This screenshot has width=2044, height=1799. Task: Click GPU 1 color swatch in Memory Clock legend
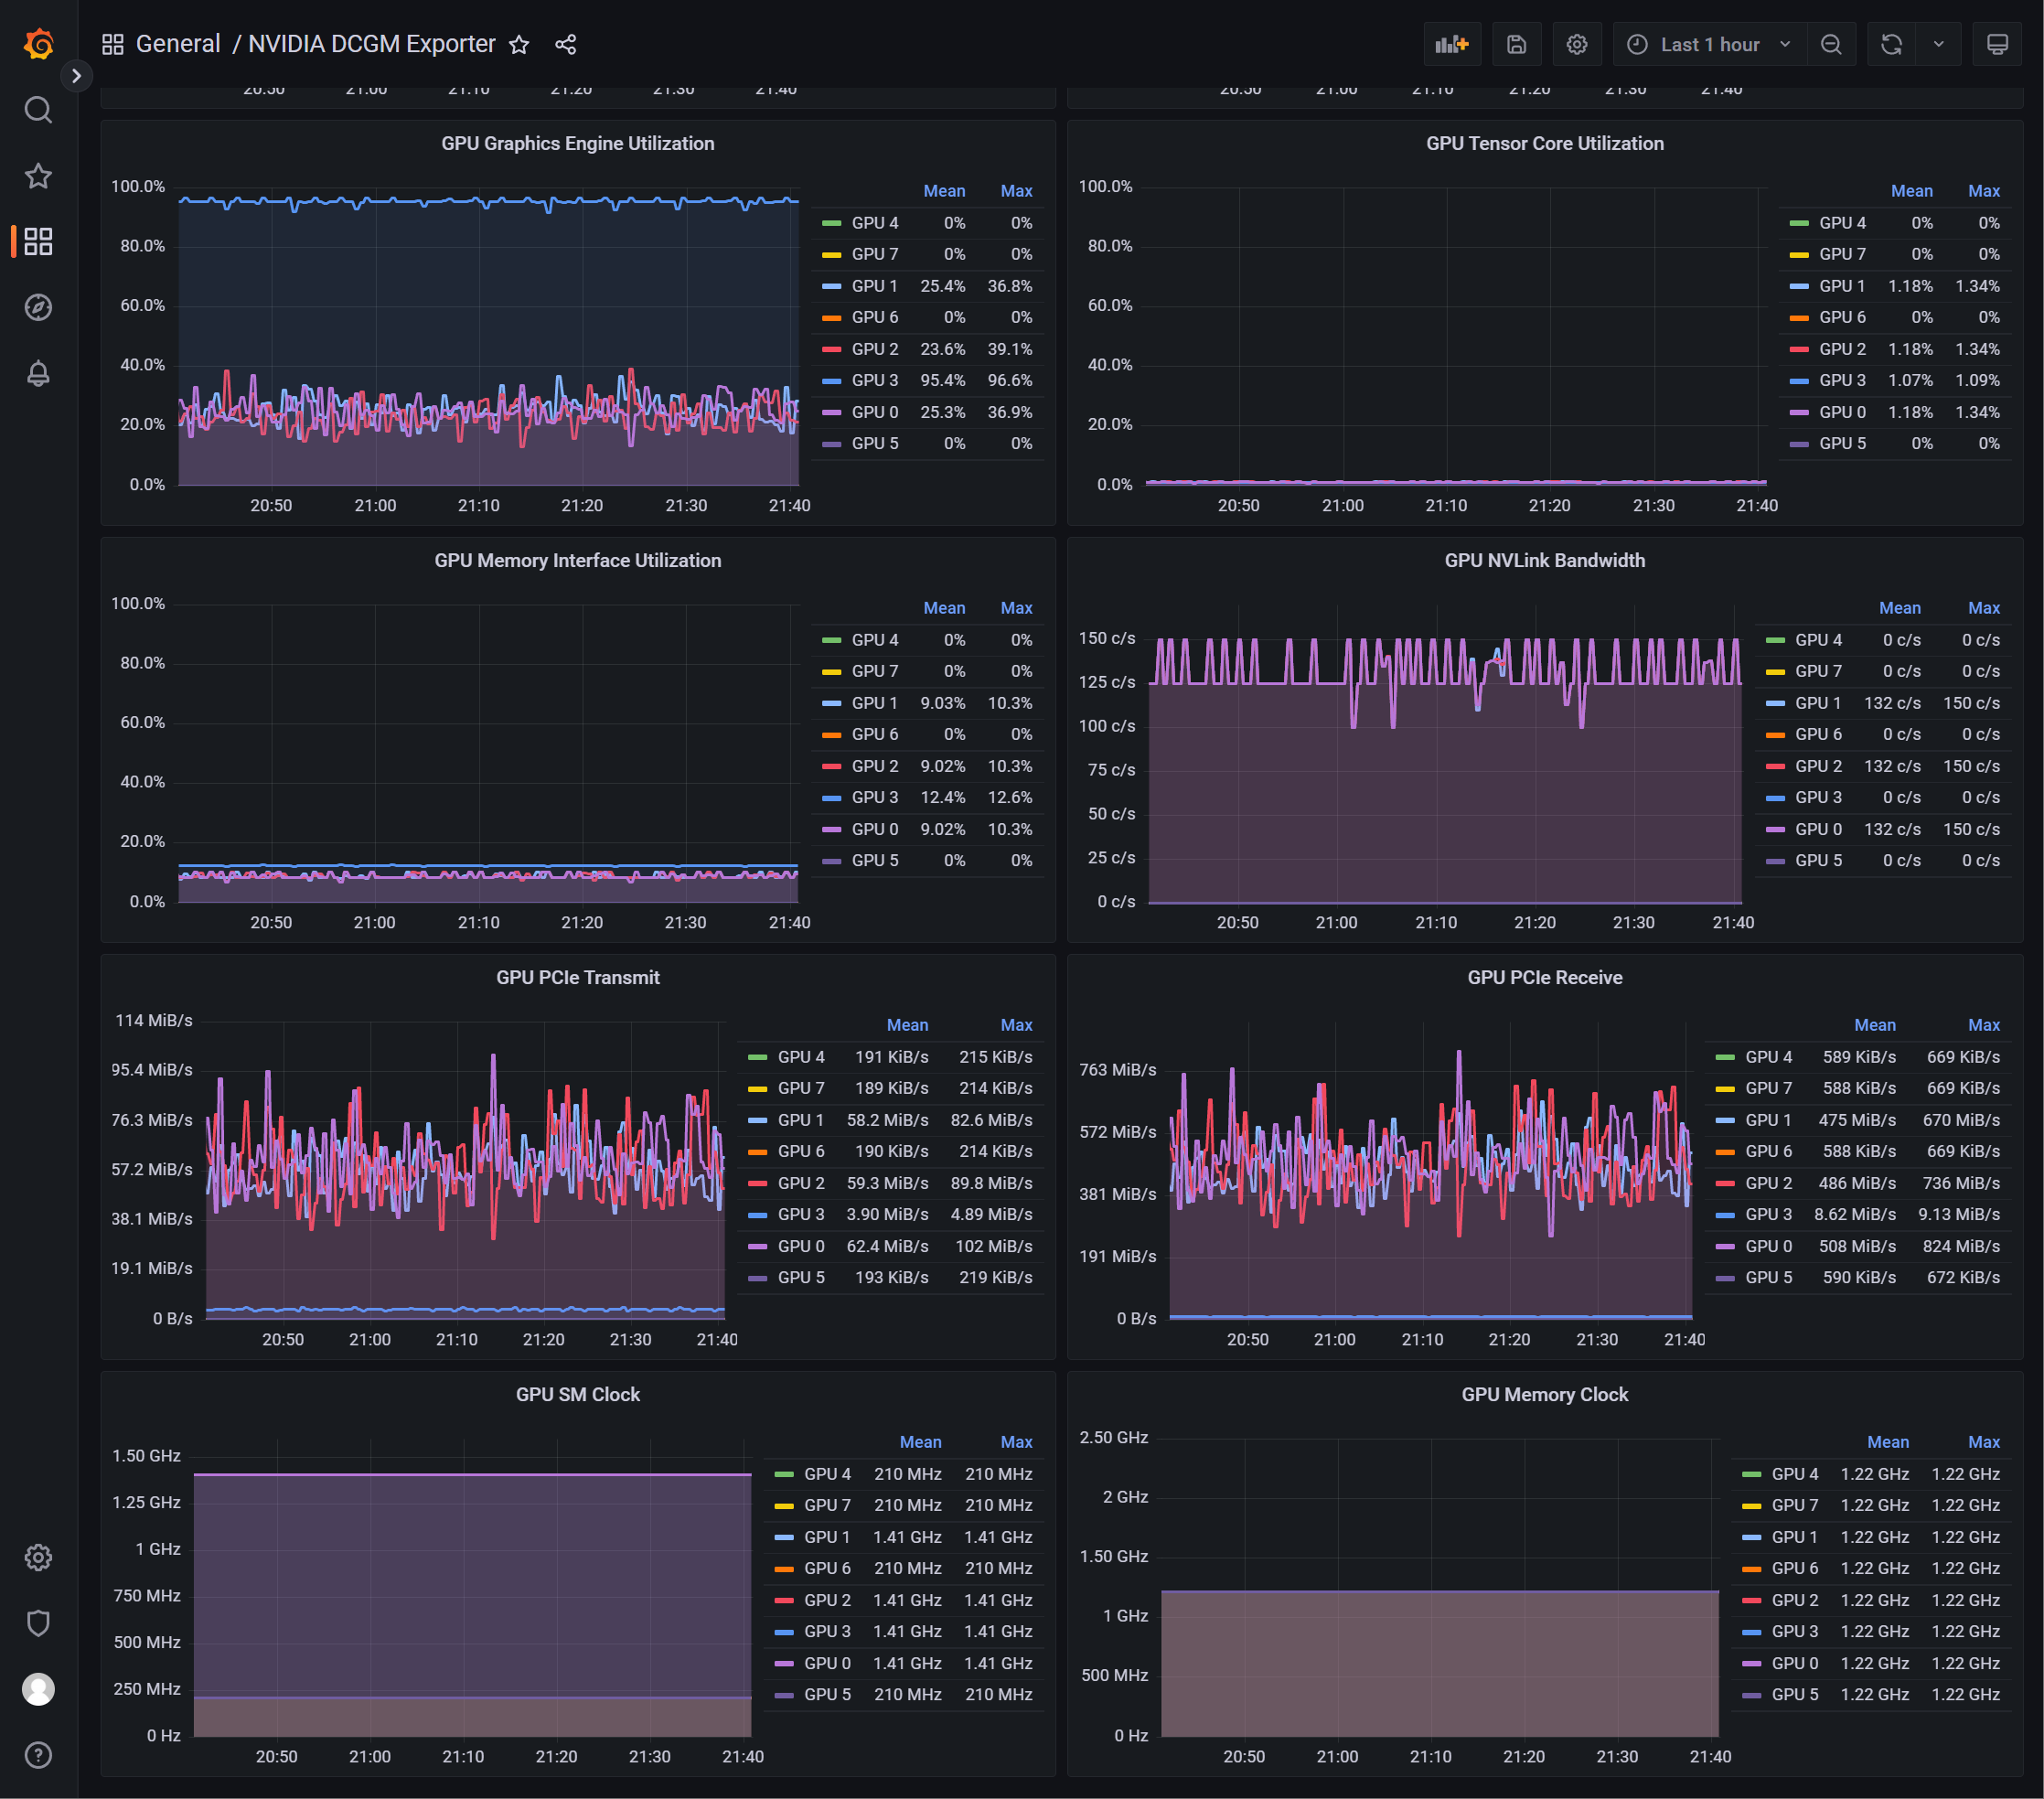(x=1751, y=1537)
